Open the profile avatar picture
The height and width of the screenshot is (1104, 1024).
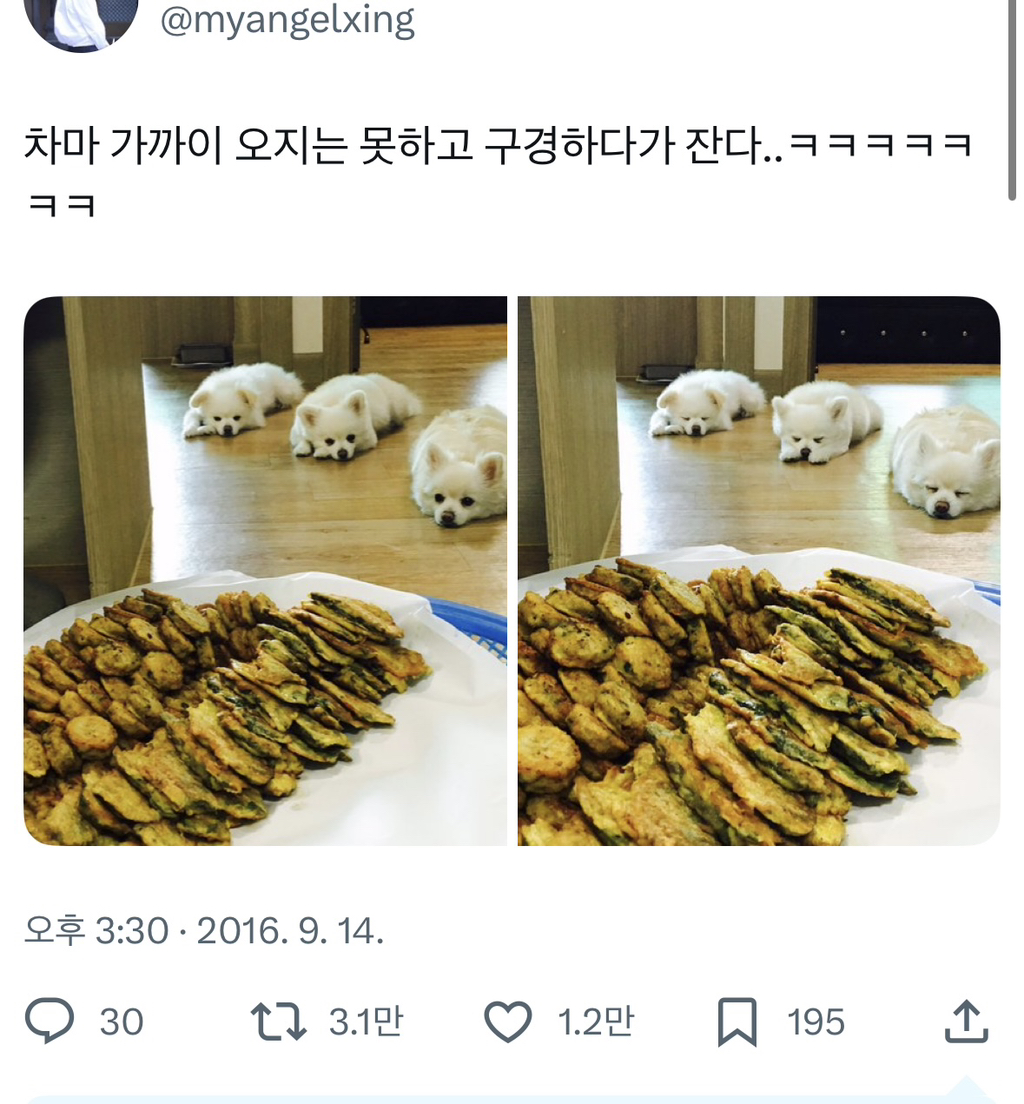[81, 21]
